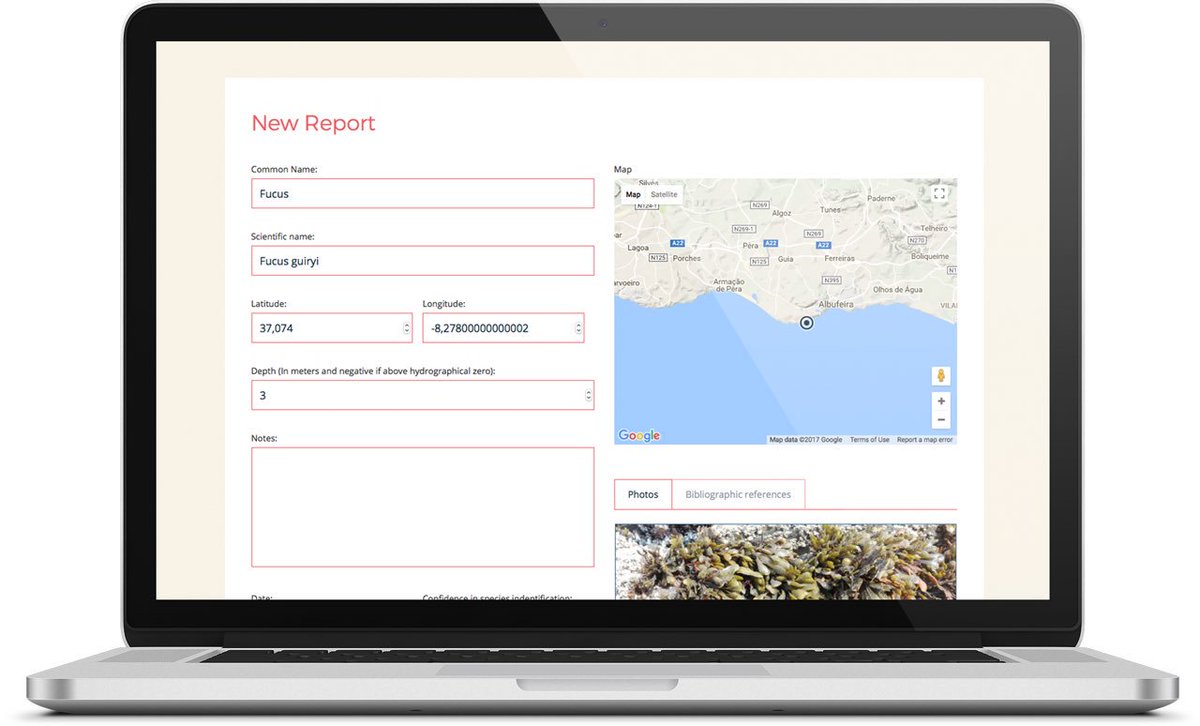Zoom out on the map
Viewport: 1200px width, 726px height.
pos(941,420)
